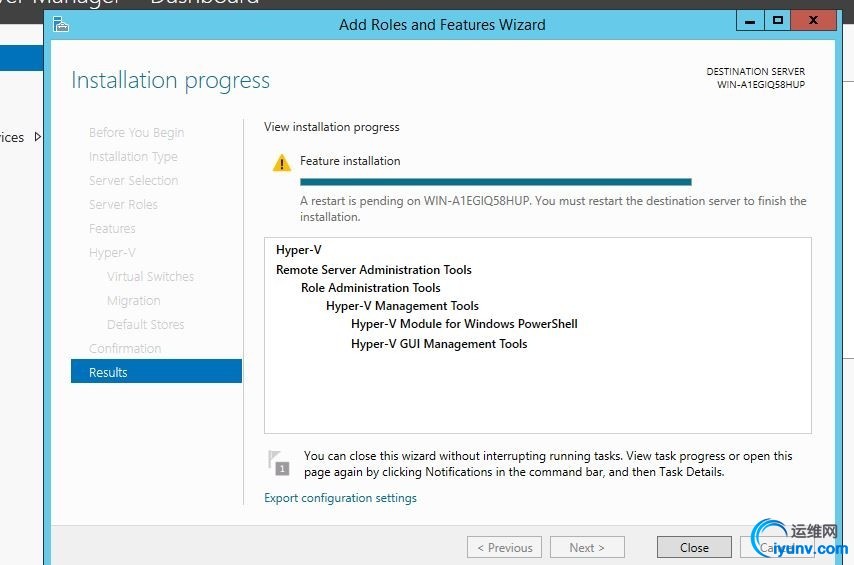Click the Feature installation progress bar
Image resolution: width=854 pixels, height=565 pixels.
pyautogui.click(x=496, y=182)
